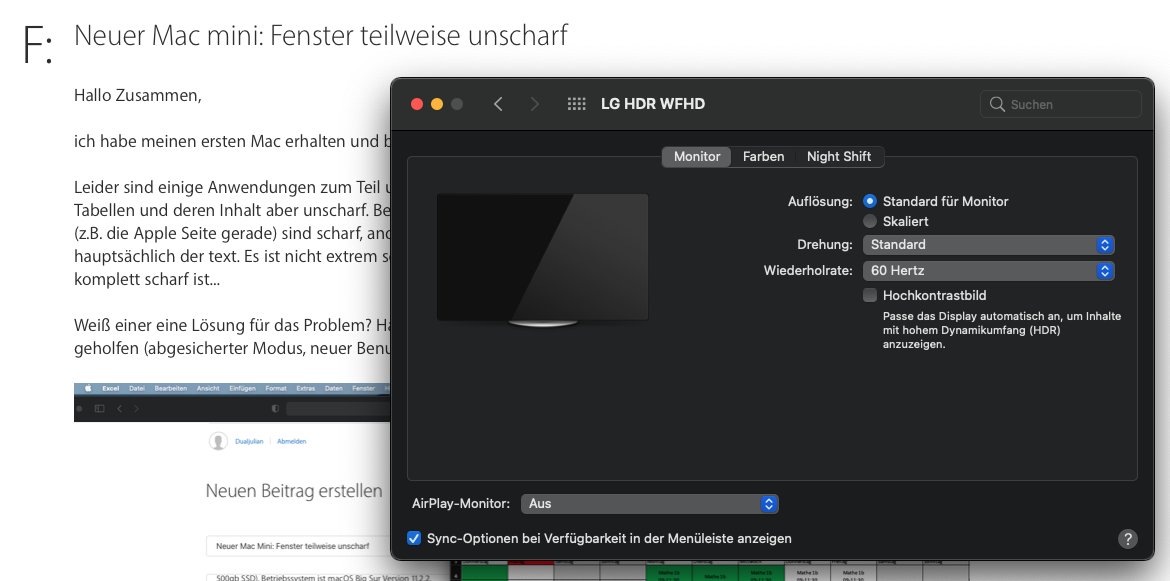This screenshot has height=581, width=1170.
Task: Select Standard für Monitor resolution
Action: 869,201
